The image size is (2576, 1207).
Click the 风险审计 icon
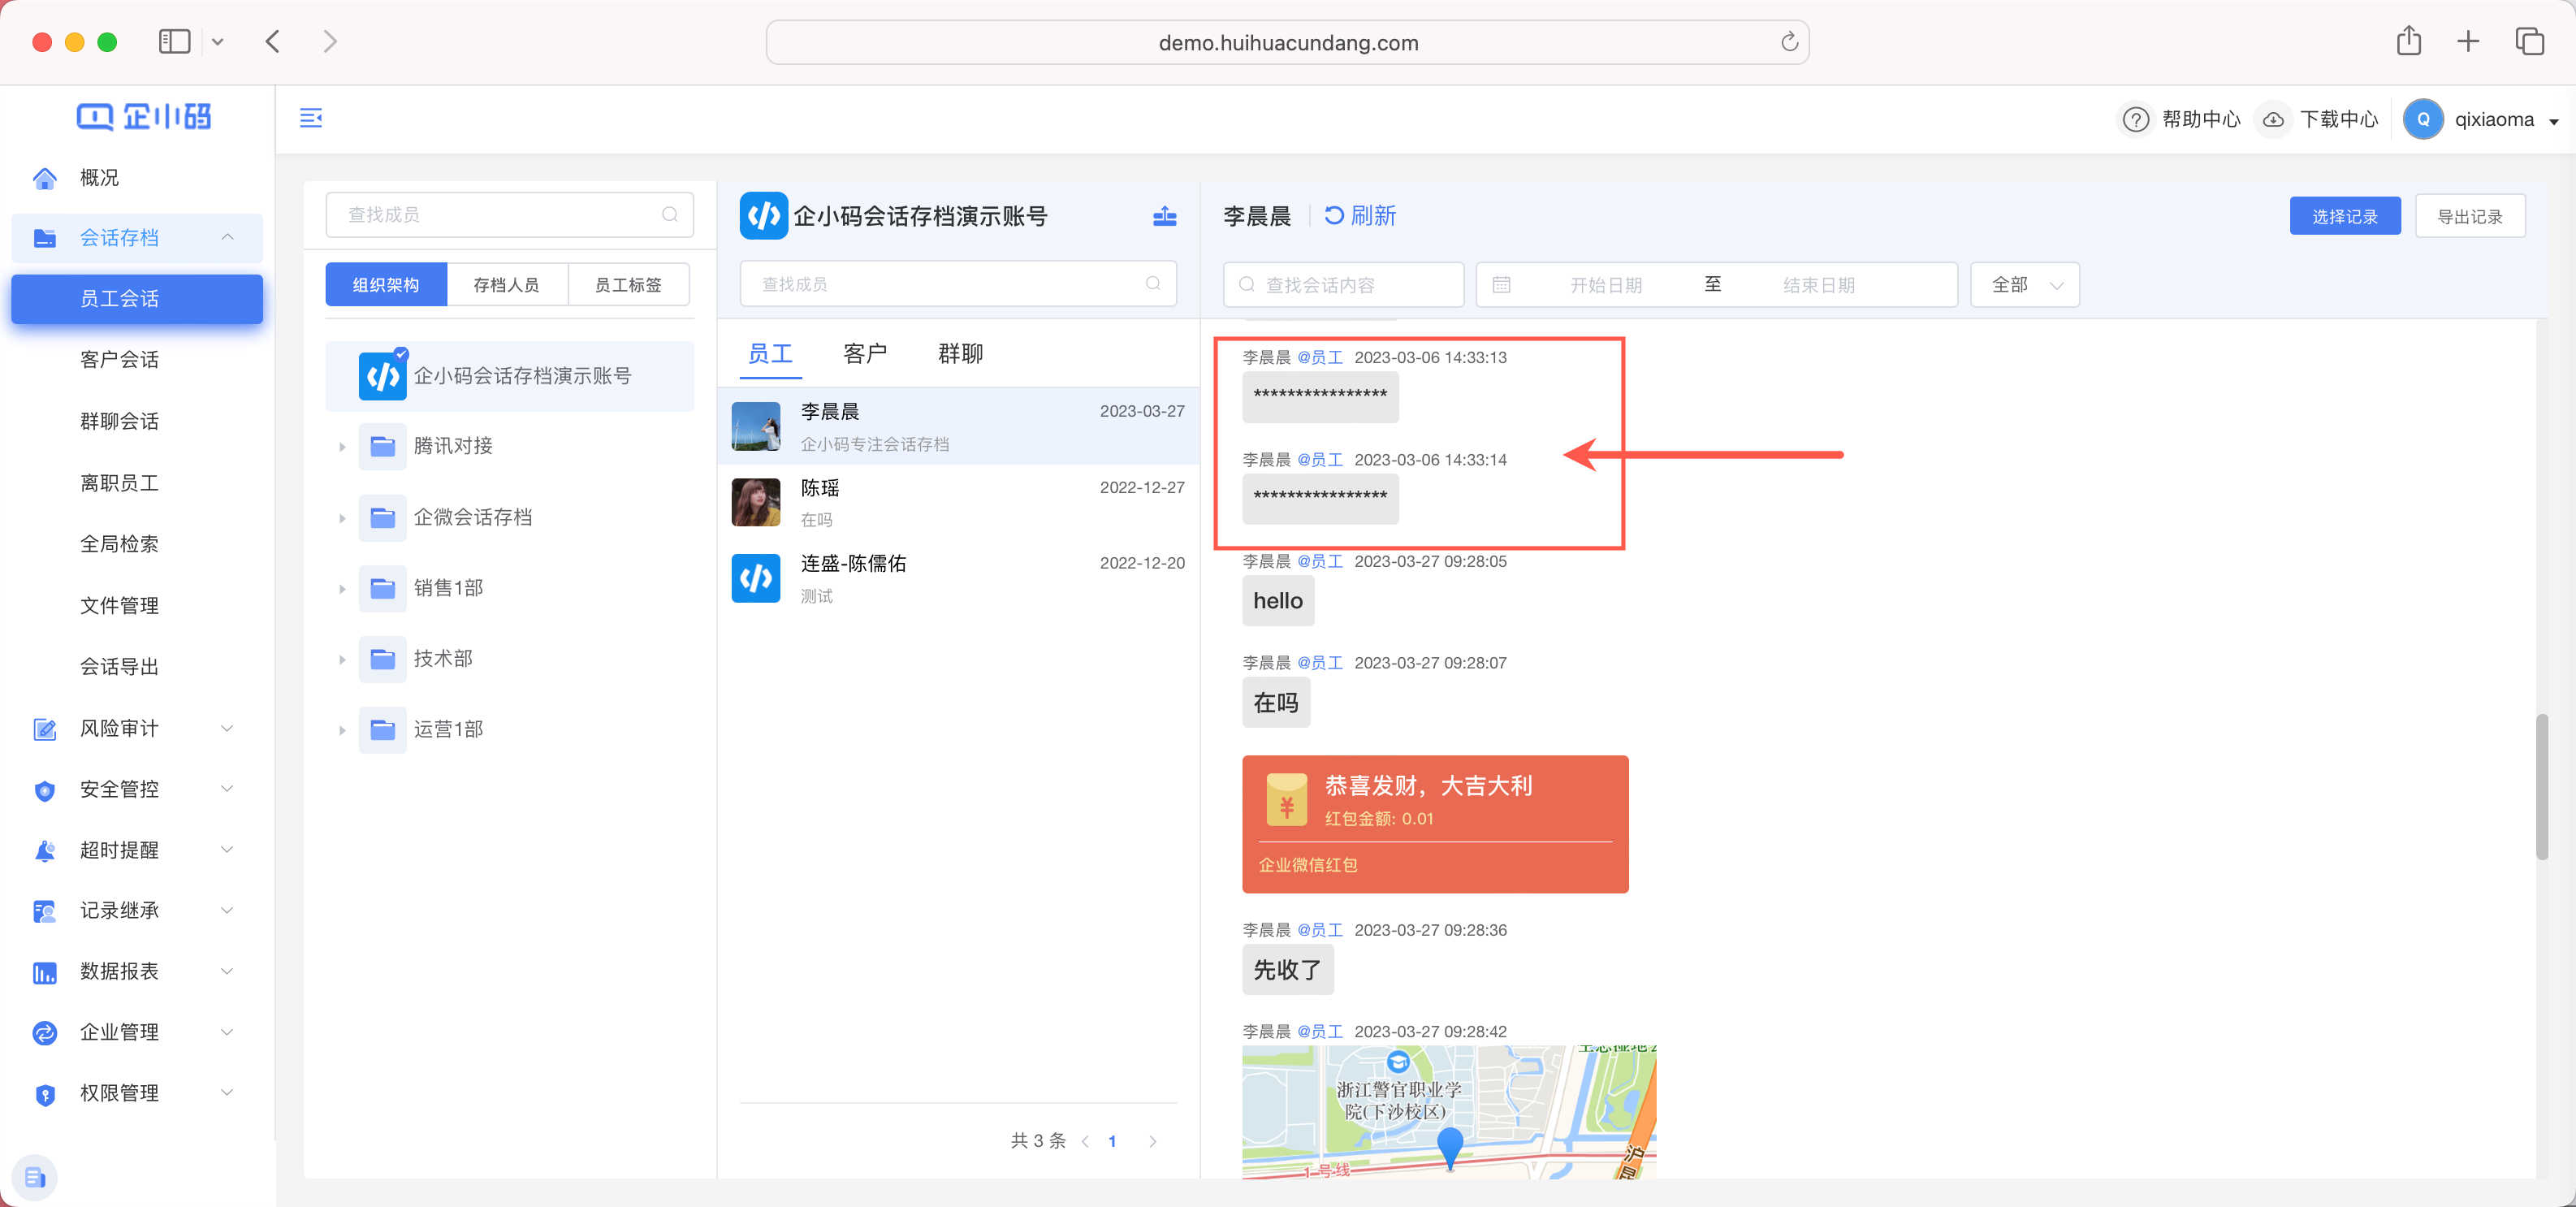point(45,729)
